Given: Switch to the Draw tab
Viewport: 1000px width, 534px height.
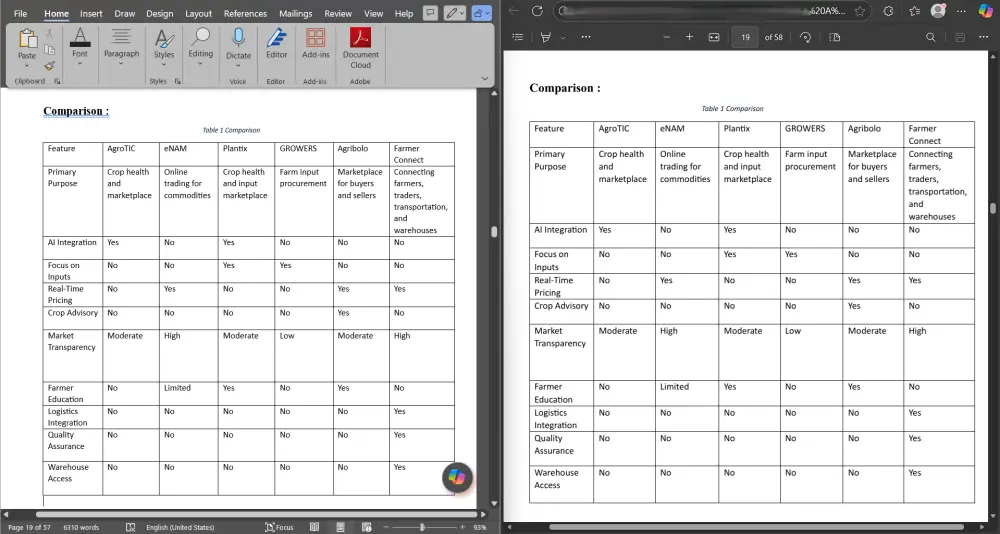Looking at the screenshot, I should tap(124, 13).
